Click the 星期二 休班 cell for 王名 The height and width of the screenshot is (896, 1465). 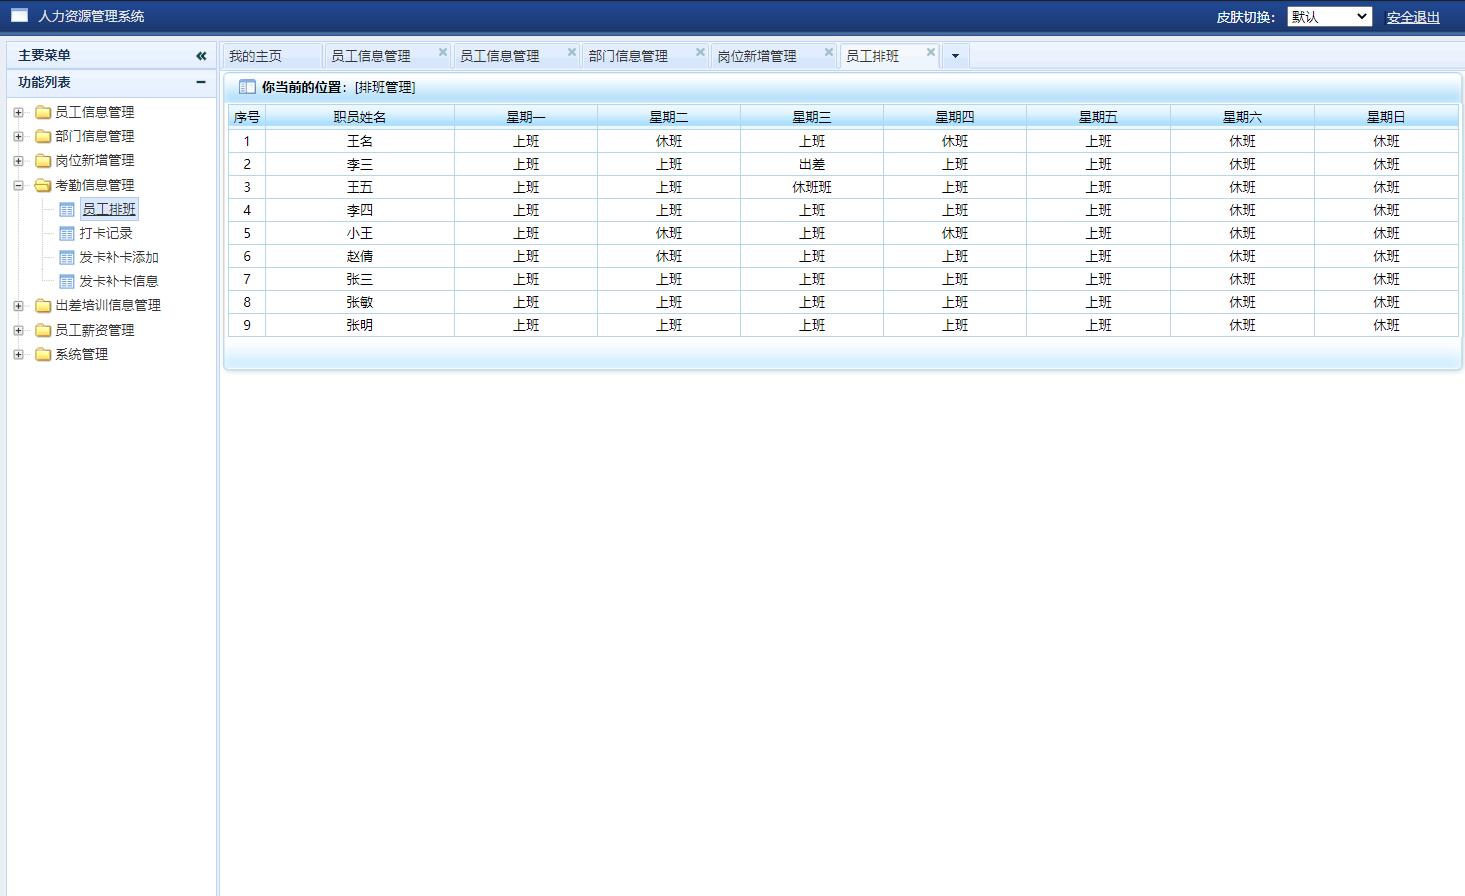tap(669, 141)
